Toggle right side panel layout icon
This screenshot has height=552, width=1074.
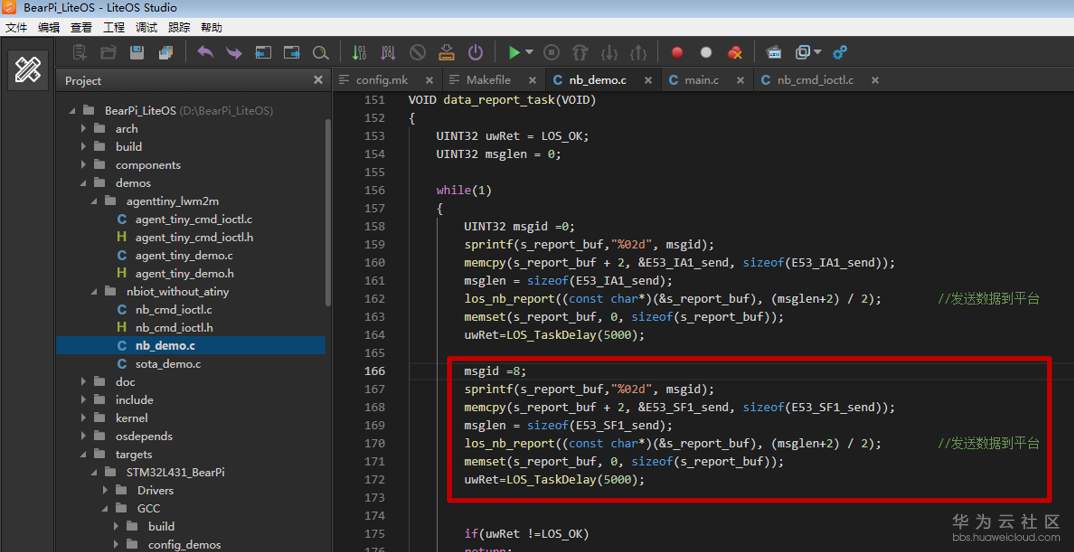292,53
